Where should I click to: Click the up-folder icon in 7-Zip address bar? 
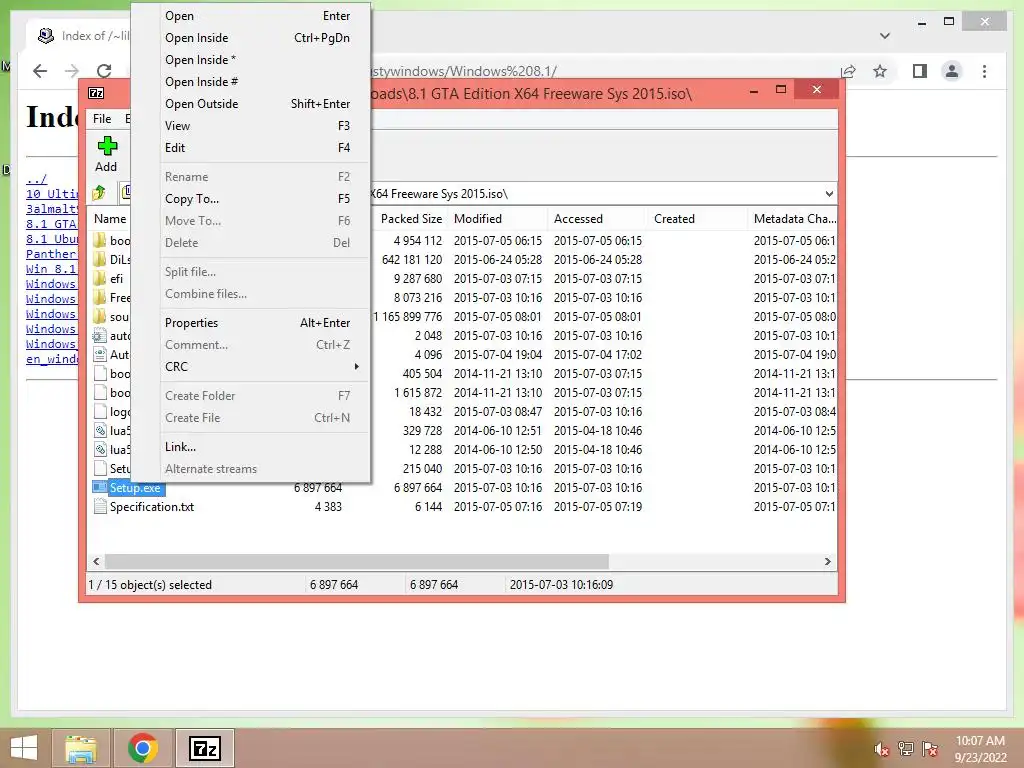[99, 193]
